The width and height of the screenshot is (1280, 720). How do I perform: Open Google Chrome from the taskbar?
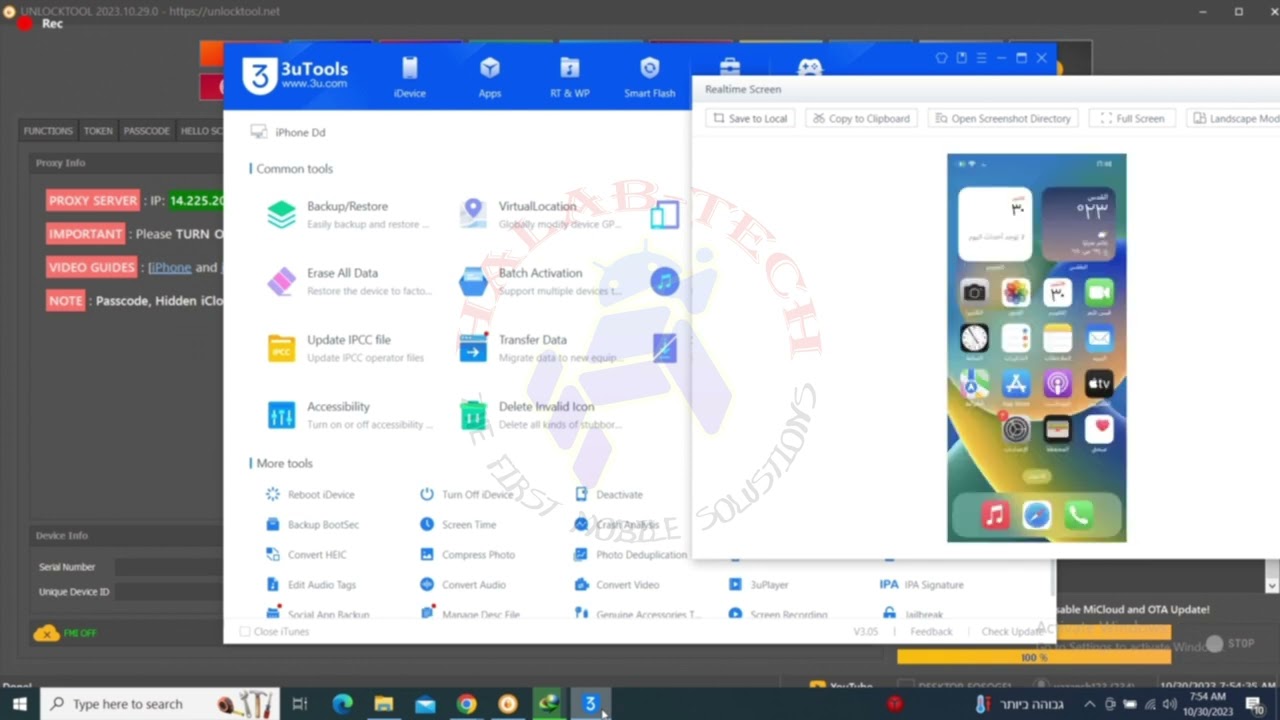pos(466,704)
